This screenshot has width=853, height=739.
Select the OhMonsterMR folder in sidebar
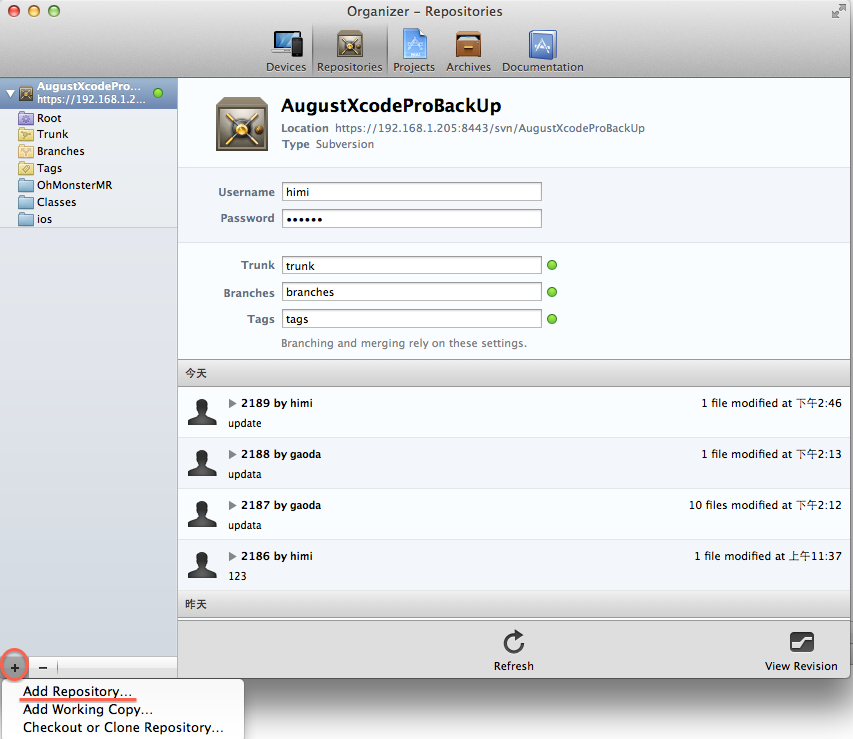[x=74, y=185]
